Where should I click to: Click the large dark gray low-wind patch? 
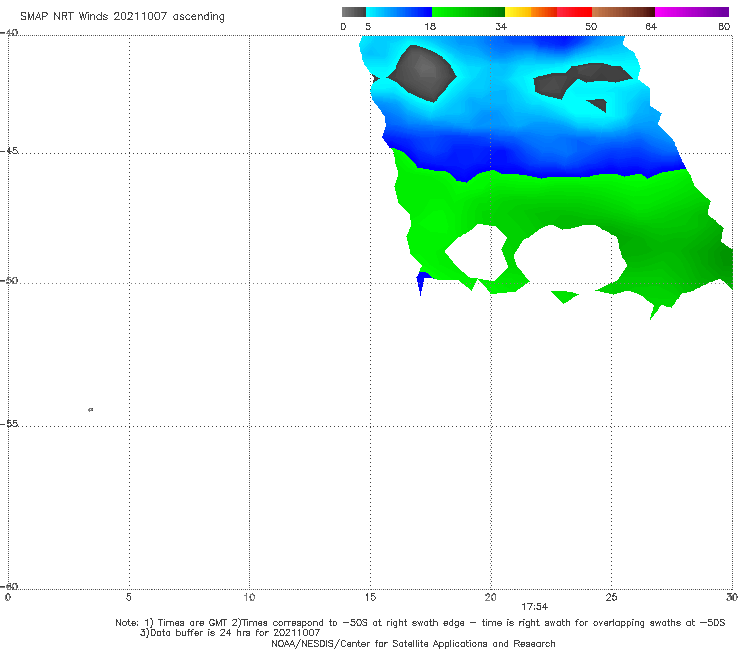[422, 72]
